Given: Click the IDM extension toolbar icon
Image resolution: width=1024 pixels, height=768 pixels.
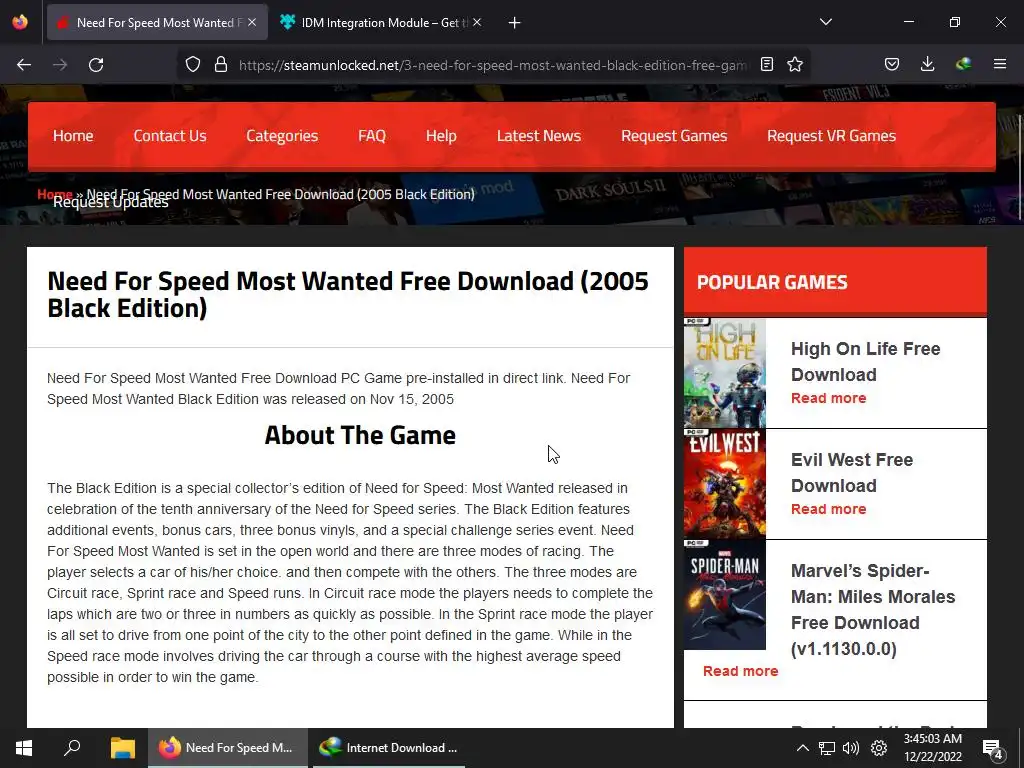Looking at the screenshot, I should [963, 65].
